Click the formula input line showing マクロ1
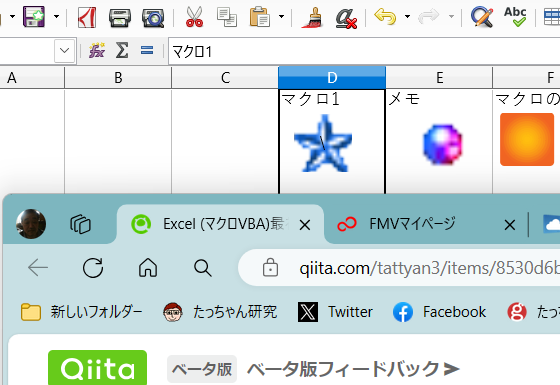560x385 pixels. click(x=364, y=51)
